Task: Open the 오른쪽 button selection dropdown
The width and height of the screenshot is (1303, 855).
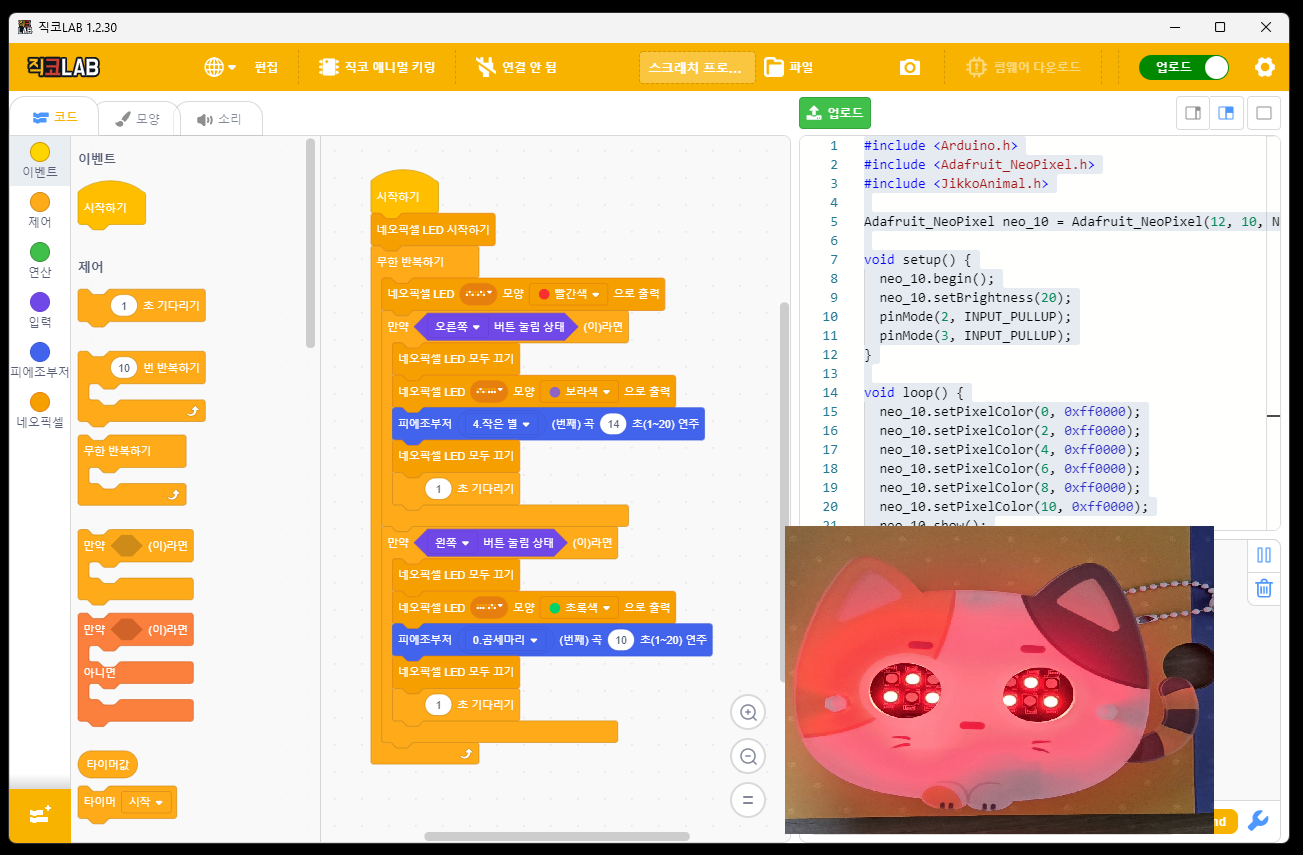Action: pos(458,327)
